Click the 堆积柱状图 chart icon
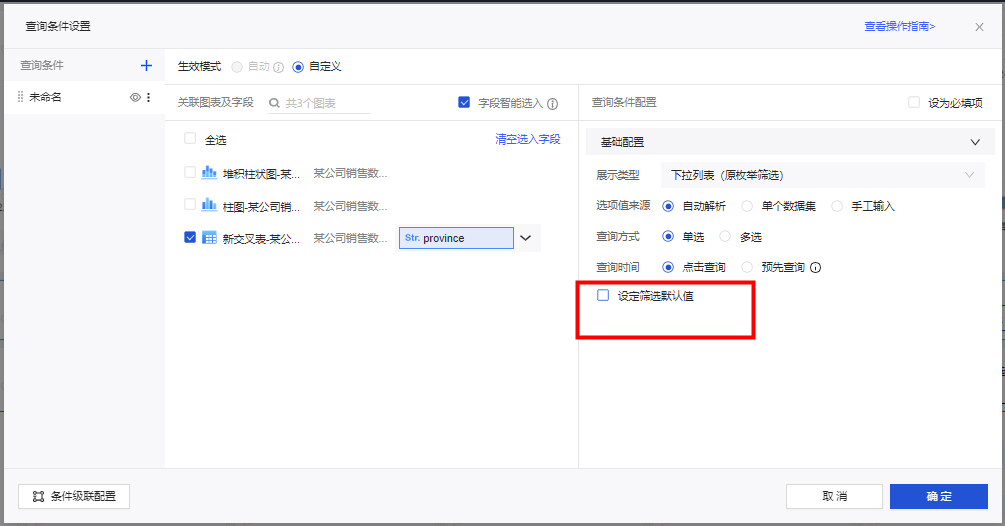The height and width of the screenshot is (526, 1005). click(x=209, y=173)
